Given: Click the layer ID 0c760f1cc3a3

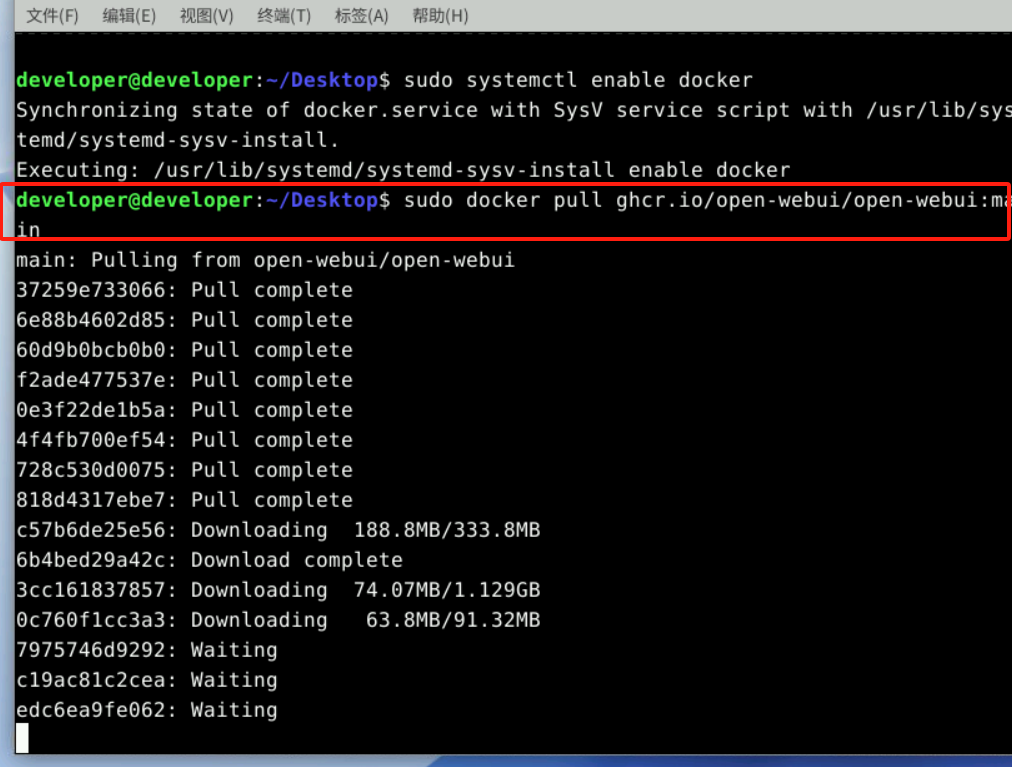Looking at the screenshot, I should (x=91, y=620).
